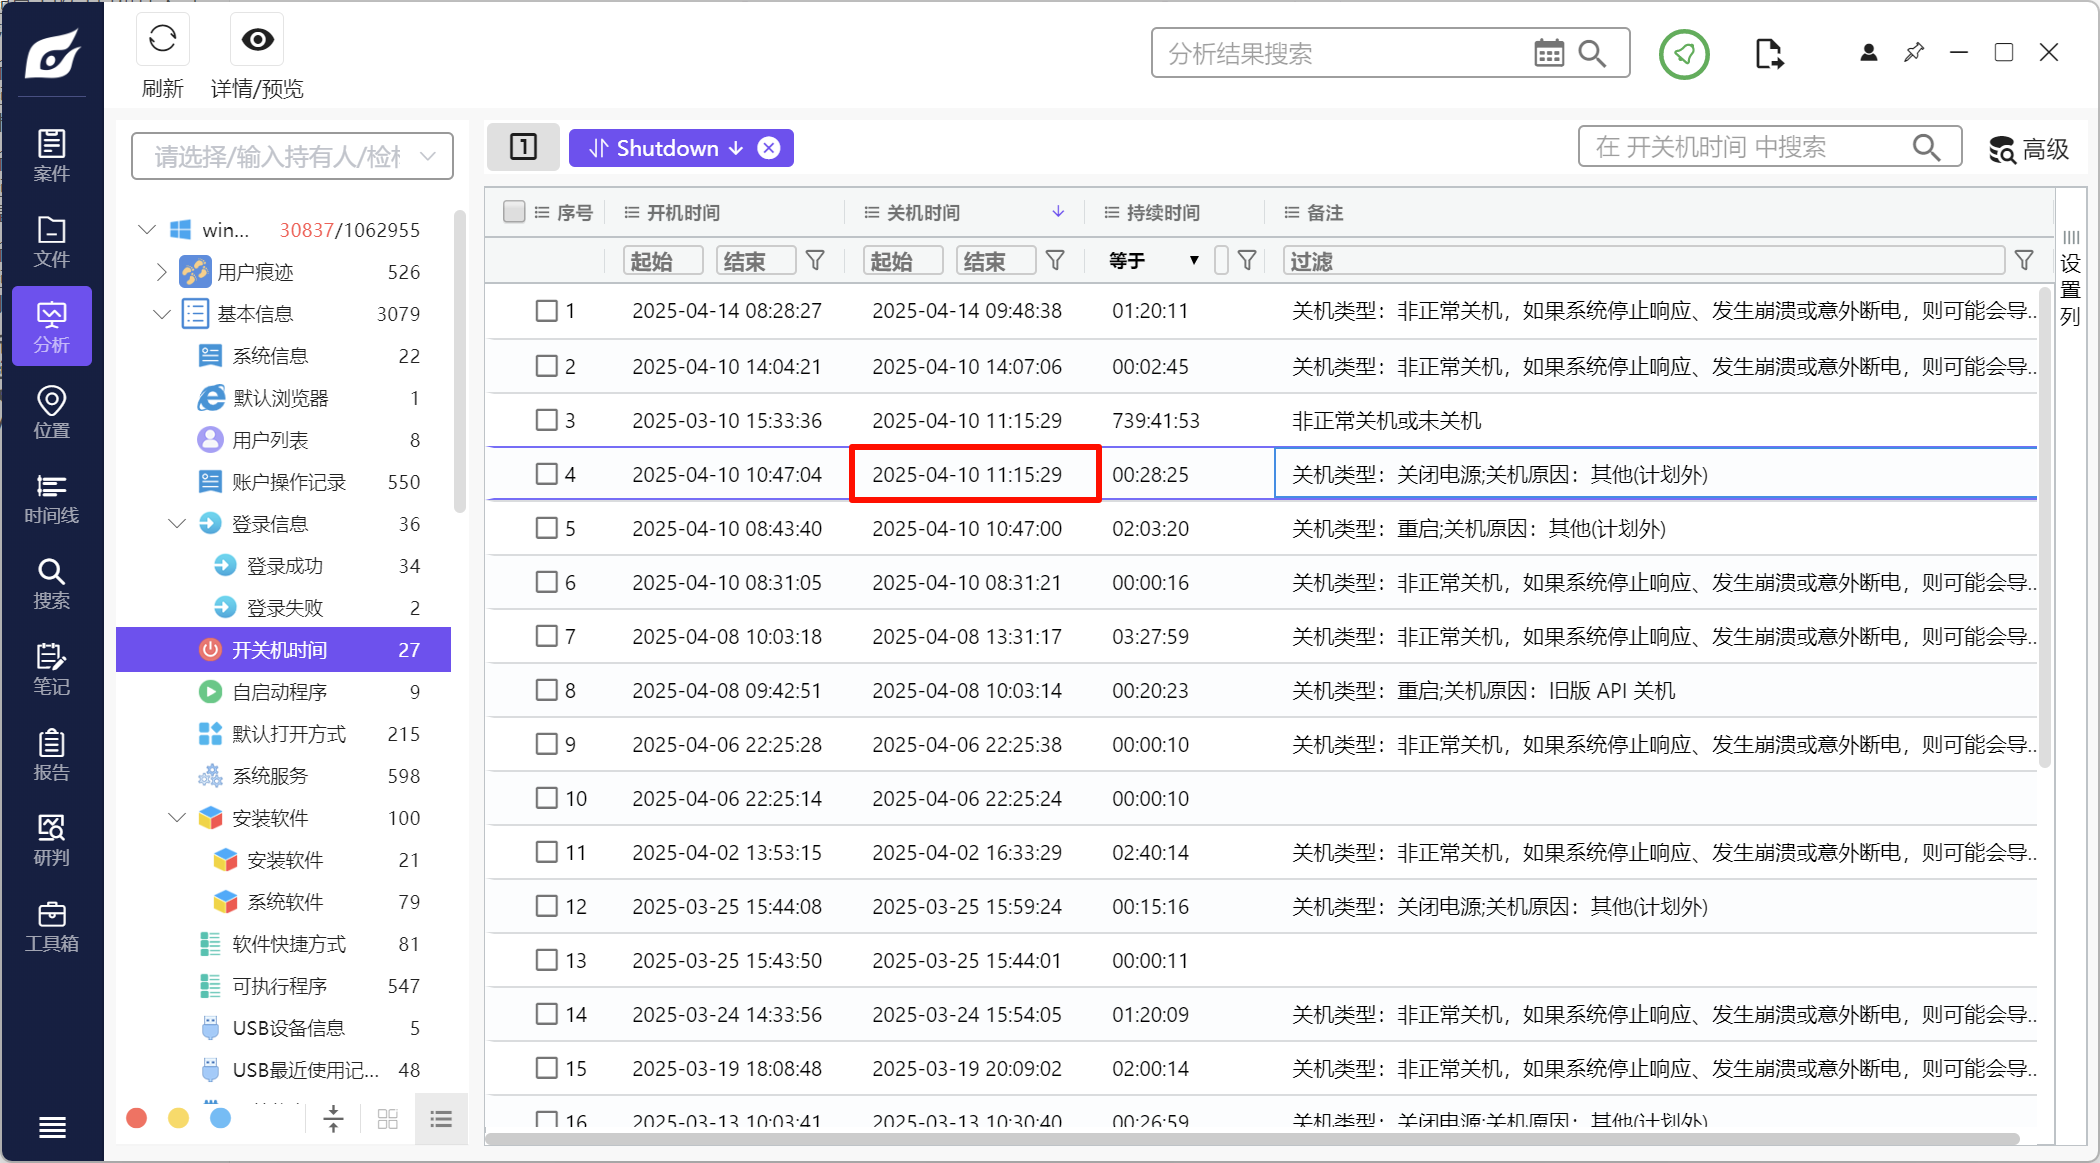Open 时间线 in the sidebar

click(x=52, y=498)
